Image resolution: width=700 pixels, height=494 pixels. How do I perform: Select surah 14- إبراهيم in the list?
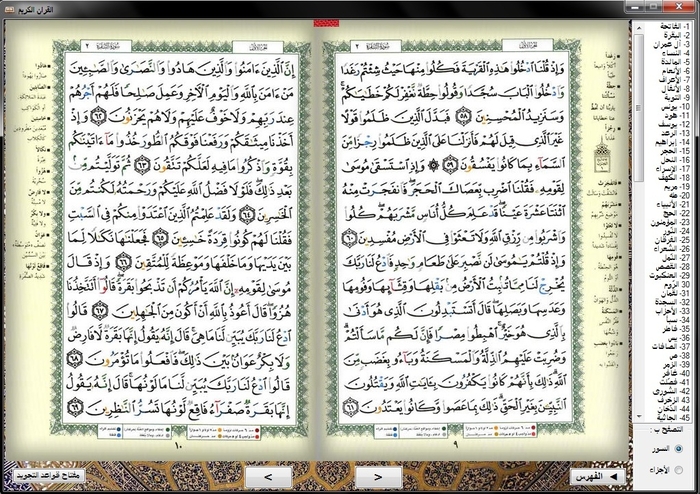pos(673,142)
